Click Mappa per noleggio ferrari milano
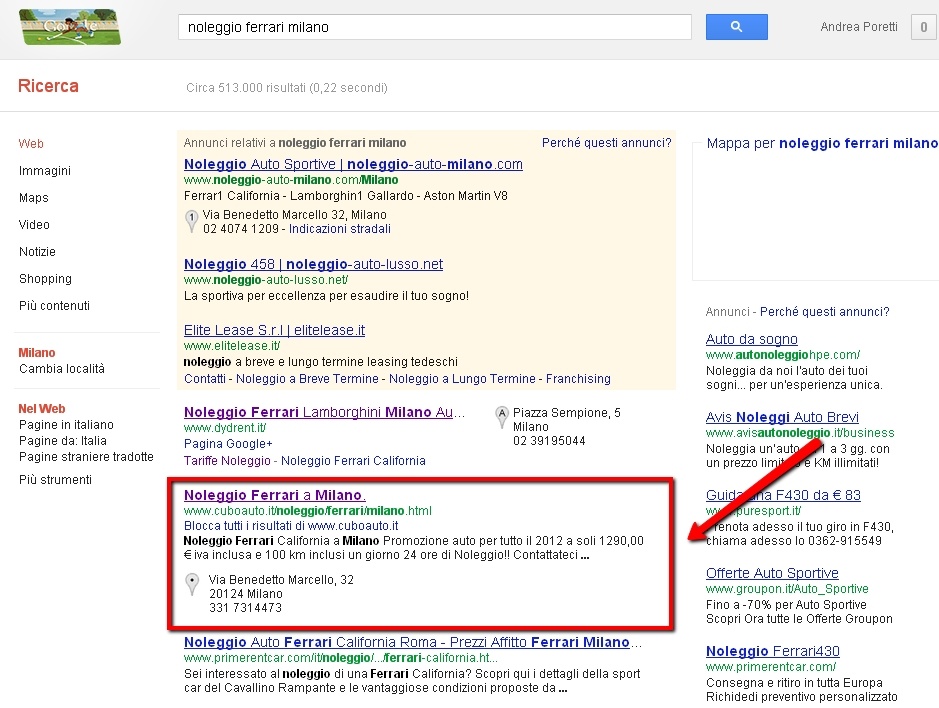The height and width of the screenshot is (708, 939). tap(822, 143)
